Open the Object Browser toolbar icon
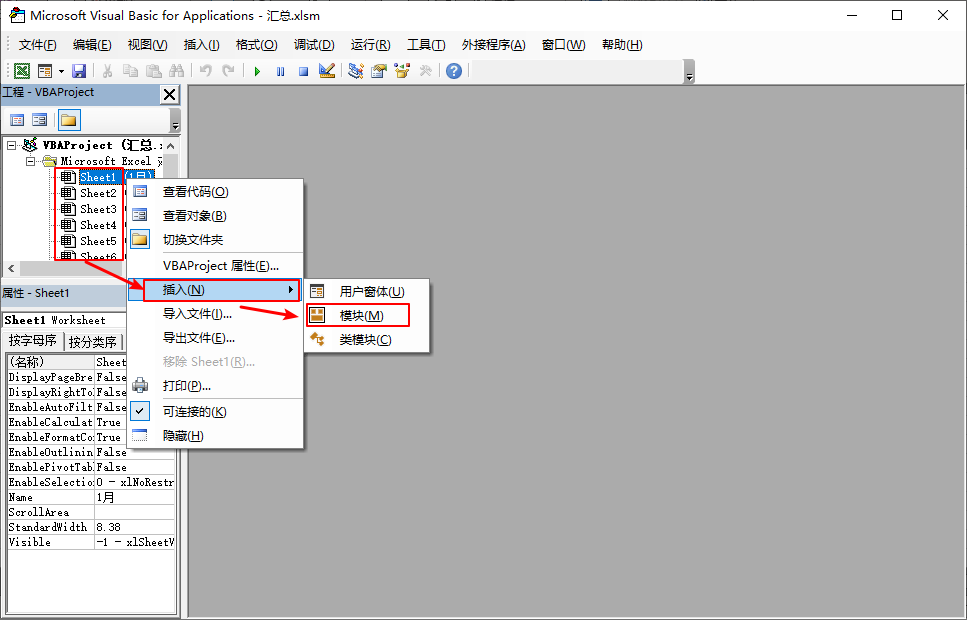 coord(402,71)
